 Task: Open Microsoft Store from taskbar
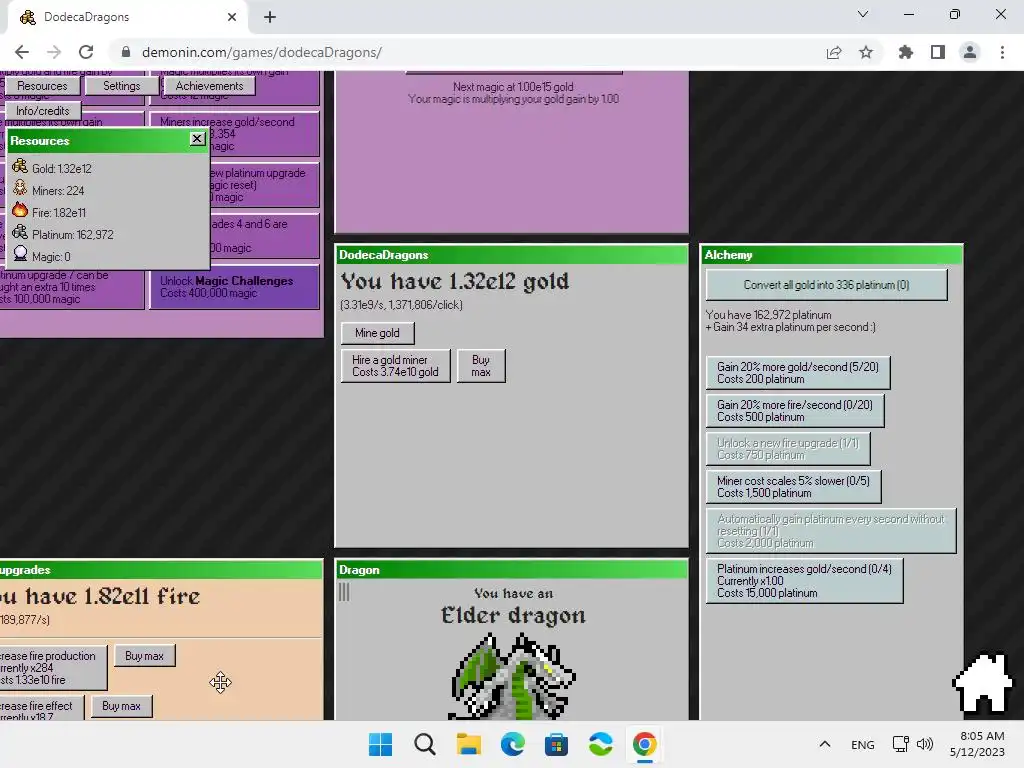(x=556, y=744)
